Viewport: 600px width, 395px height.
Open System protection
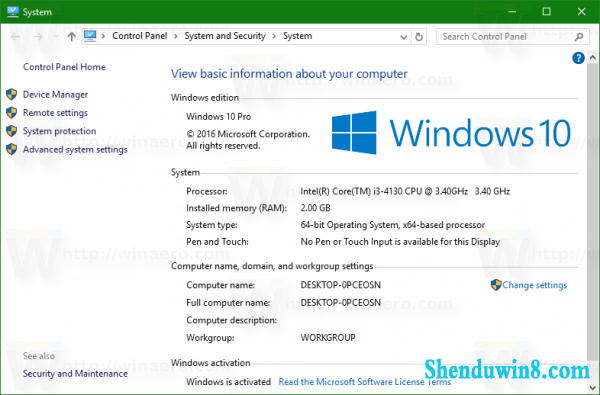59,131
